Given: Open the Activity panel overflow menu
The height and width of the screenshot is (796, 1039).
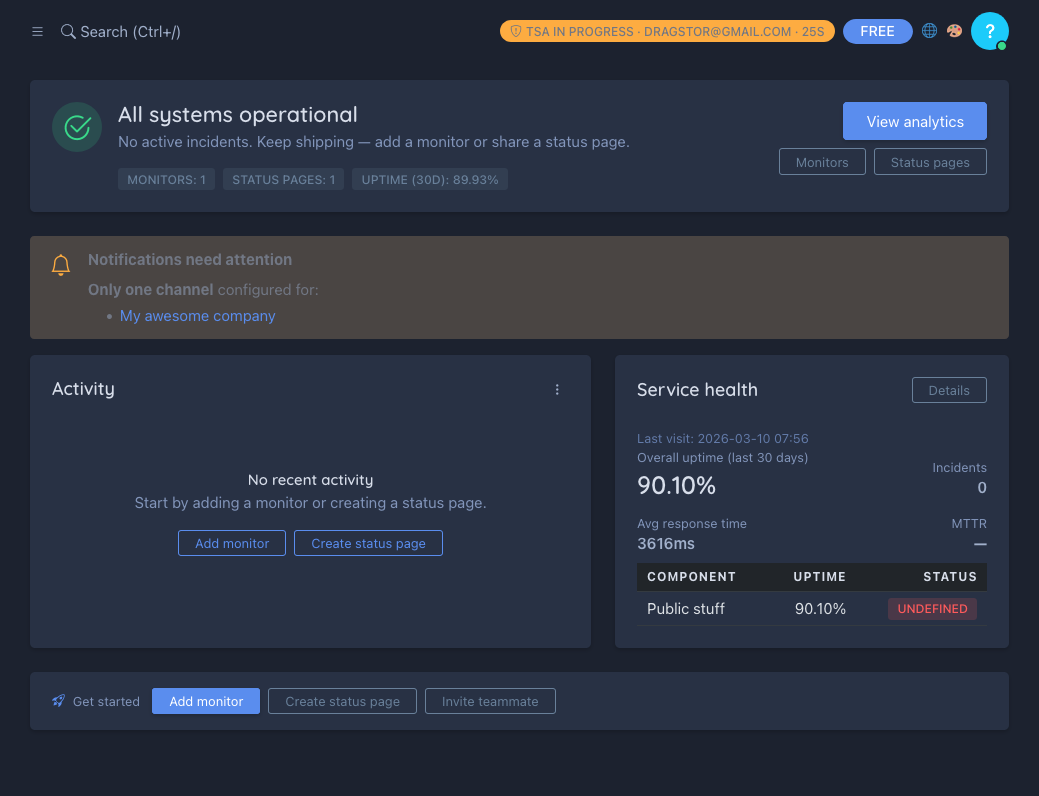Looking at the screenshot, I should [x=557, y=390].
